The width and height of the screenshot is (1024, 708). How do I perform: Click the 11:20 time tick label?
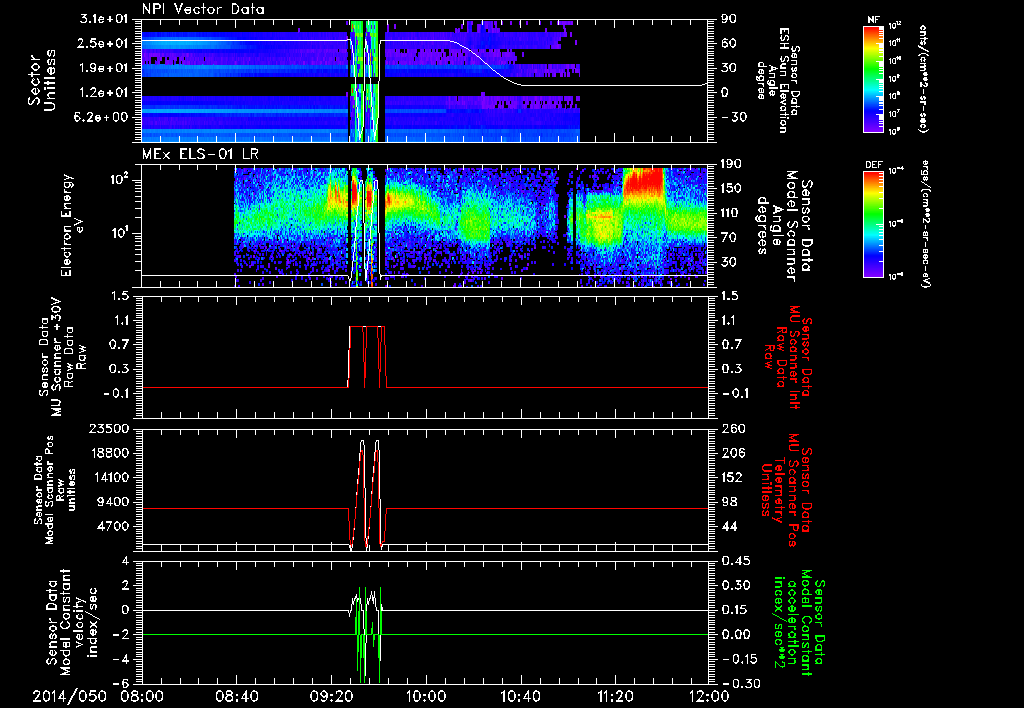pyautogui.click(x=615, y=696)
